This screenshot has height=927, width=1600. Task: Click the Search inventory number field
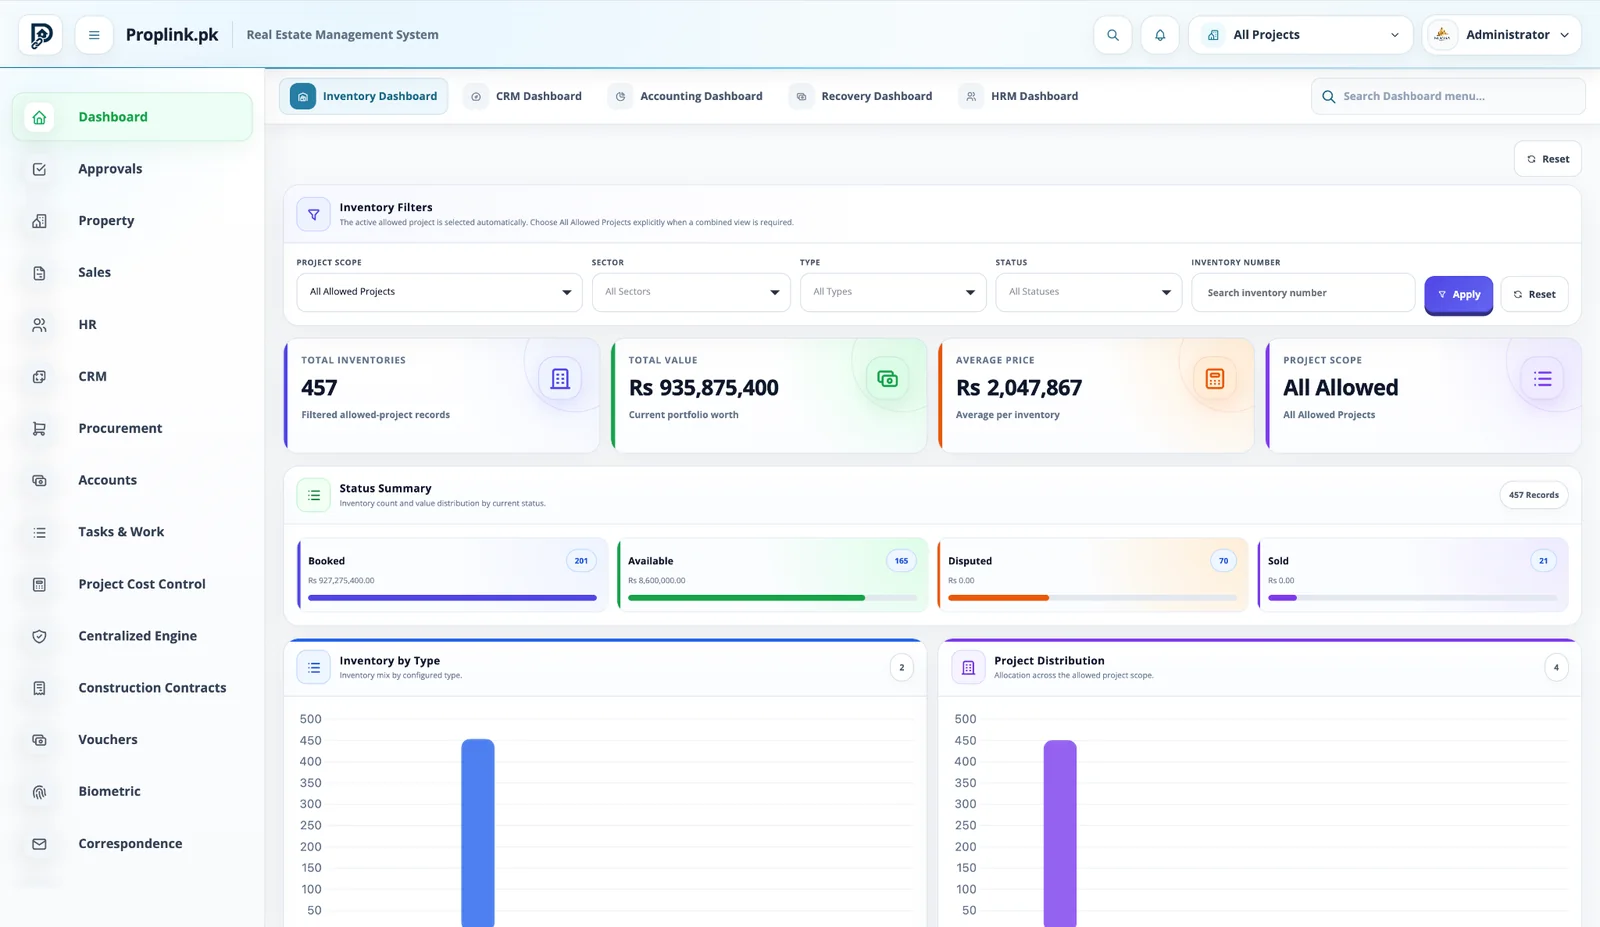tap(1303, 293)
